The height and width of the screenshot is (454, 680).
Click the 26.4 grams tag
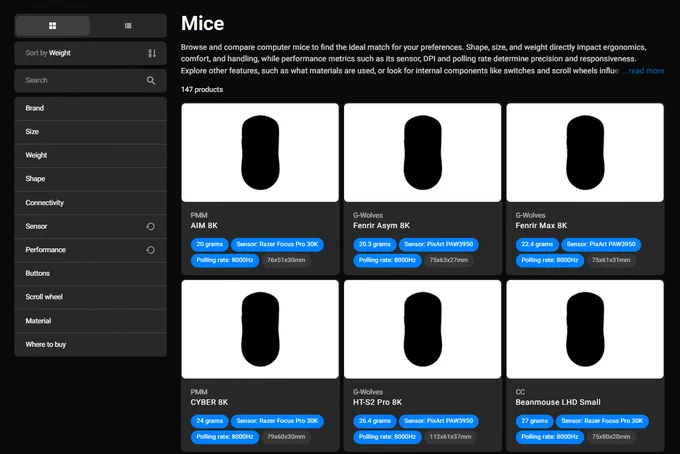(x=375, y=421)
